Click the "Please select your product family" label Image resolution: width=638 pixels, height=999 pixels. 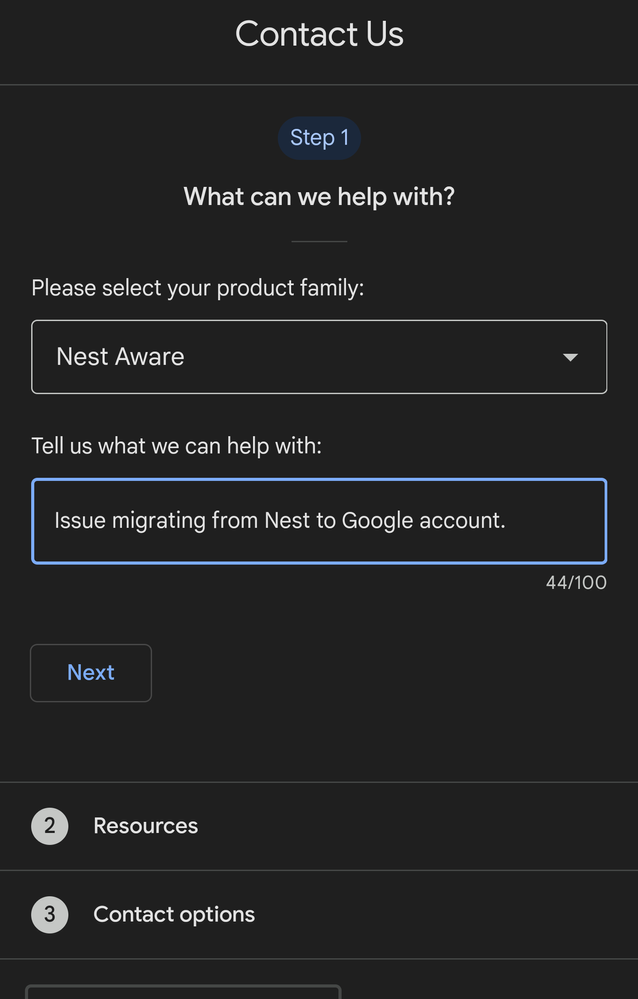(x=198, y=288)
